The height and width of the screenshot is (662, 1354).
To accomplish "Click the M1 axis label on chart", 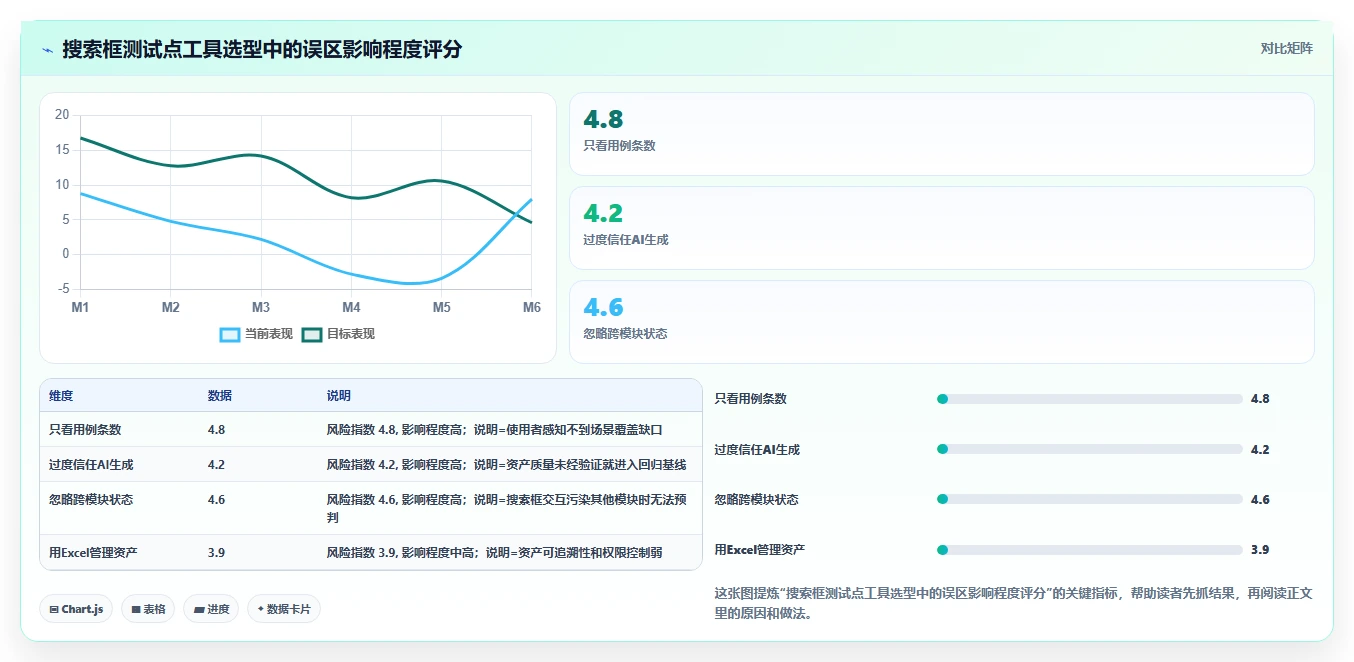I will 80,308.
